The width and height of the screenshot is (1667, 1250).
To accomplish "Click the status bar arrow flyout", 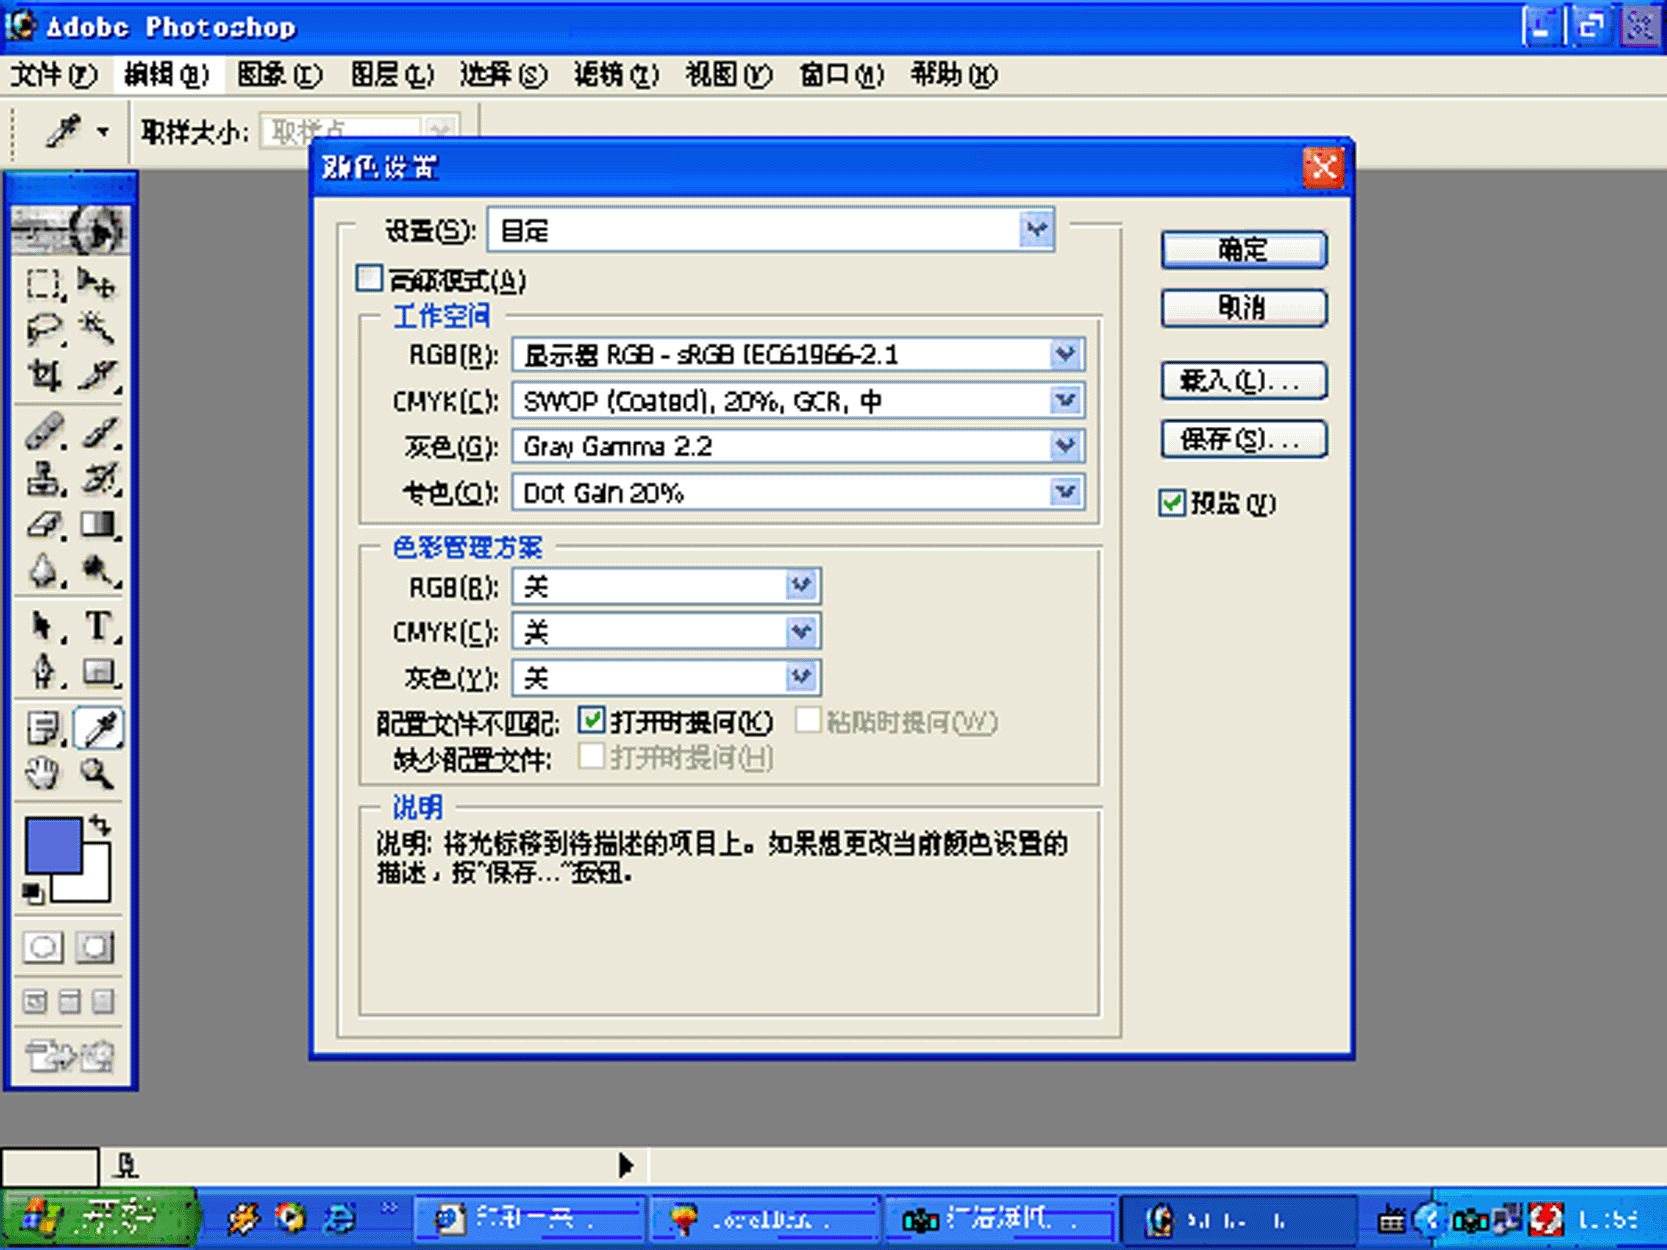I will click(x=626, y=1165).
